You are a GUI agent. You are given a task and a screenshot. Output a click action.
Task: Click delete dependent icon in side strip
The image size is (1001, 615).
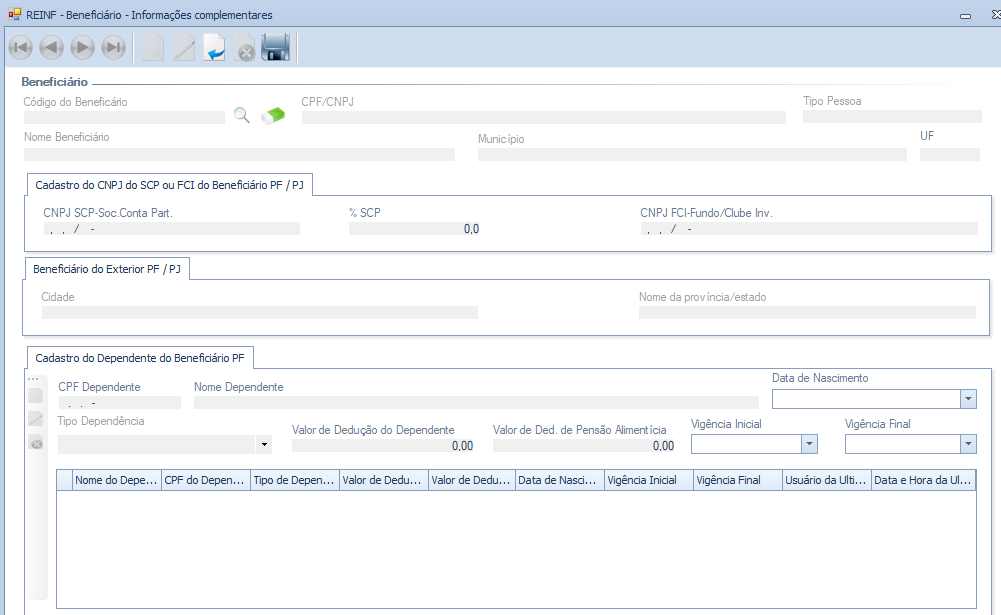click(36, 443)
